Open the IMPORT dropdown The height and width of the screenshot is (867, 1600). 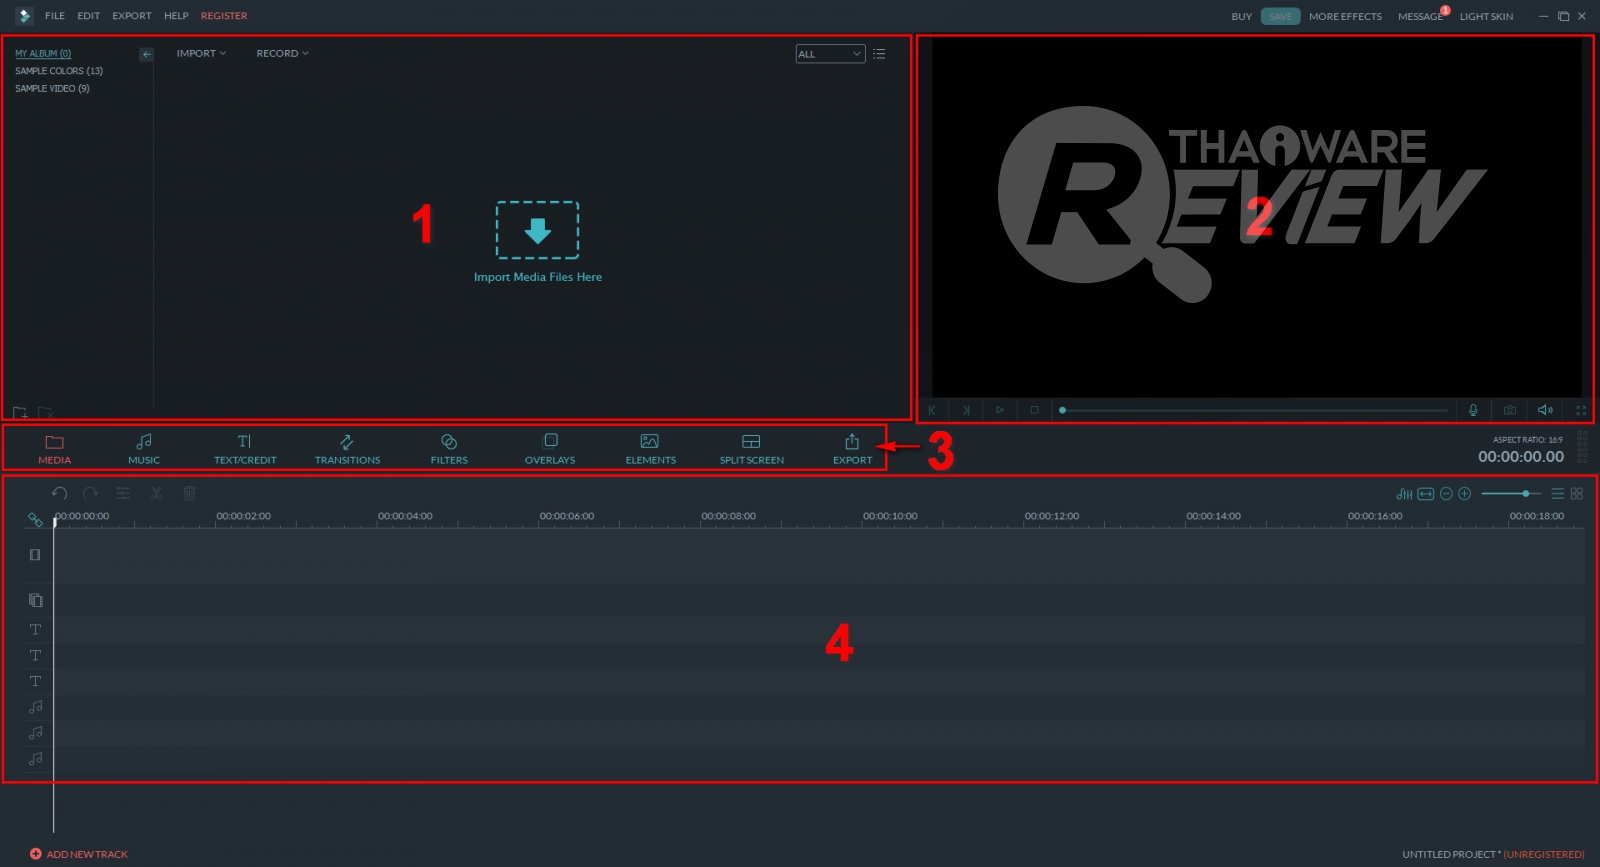coord(201,54)
